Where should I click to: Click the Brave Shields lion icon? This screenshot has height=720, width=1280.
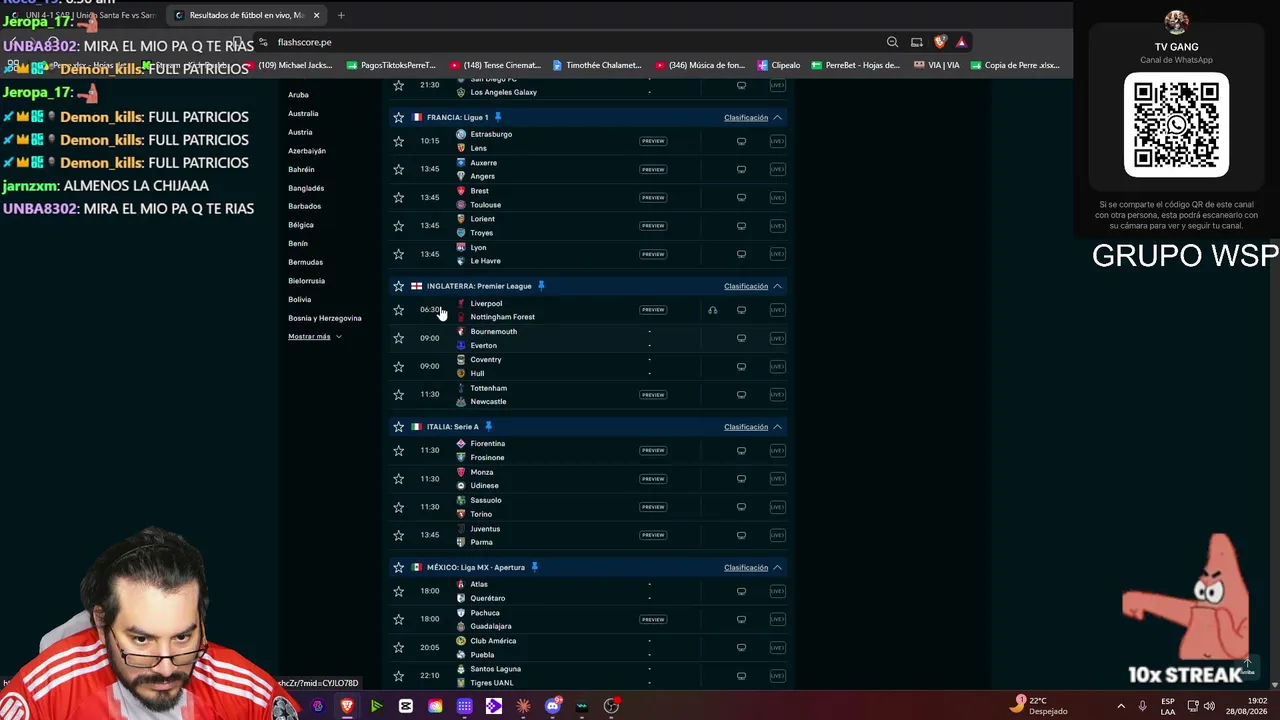click(x=940, y=42)
